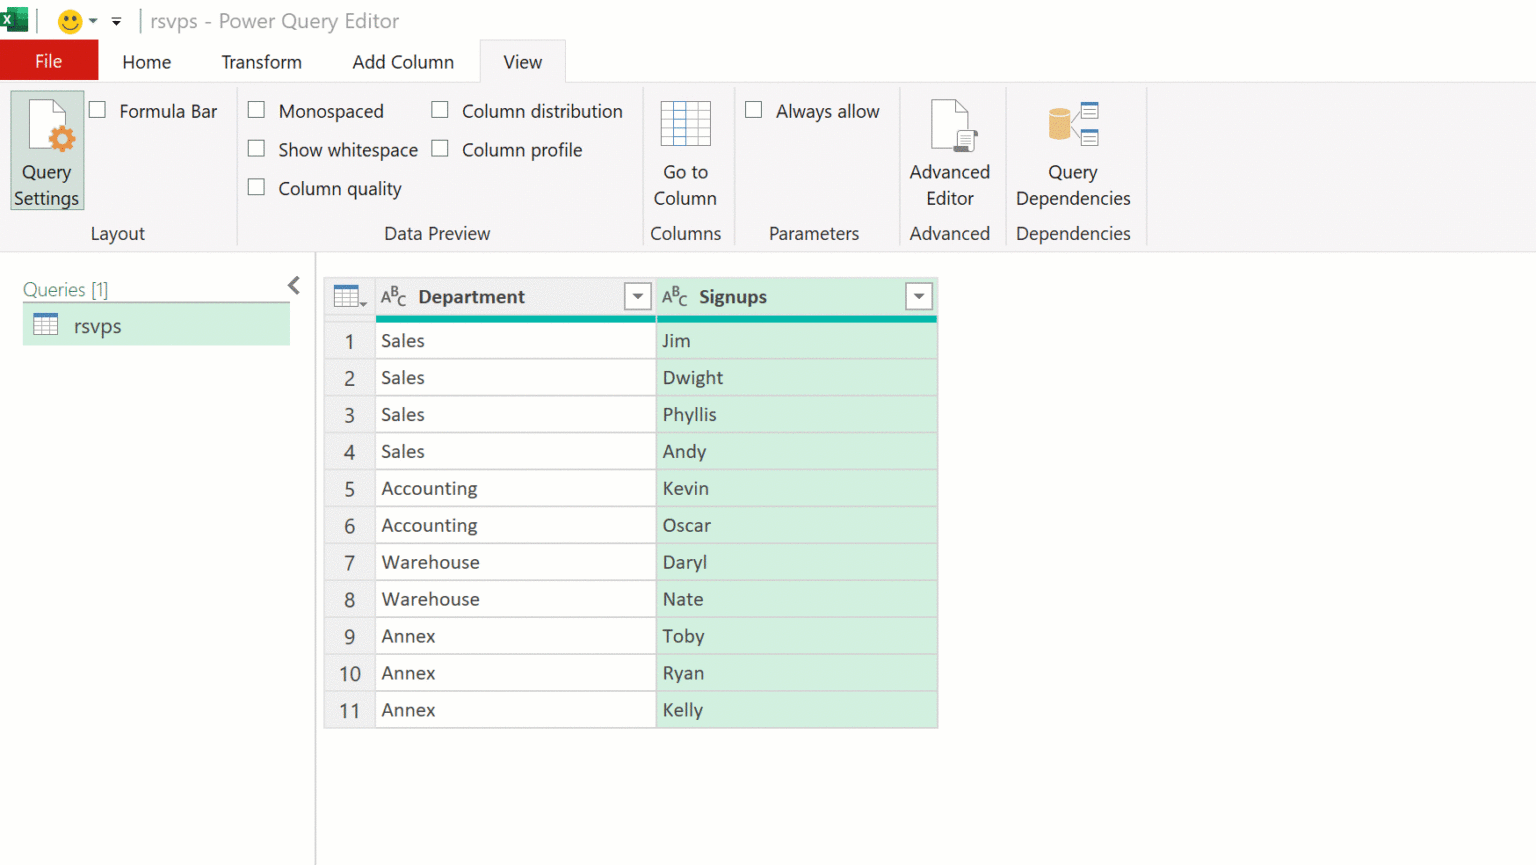
Task: Open the Department column filter dropdown
Action: point(637,297)
